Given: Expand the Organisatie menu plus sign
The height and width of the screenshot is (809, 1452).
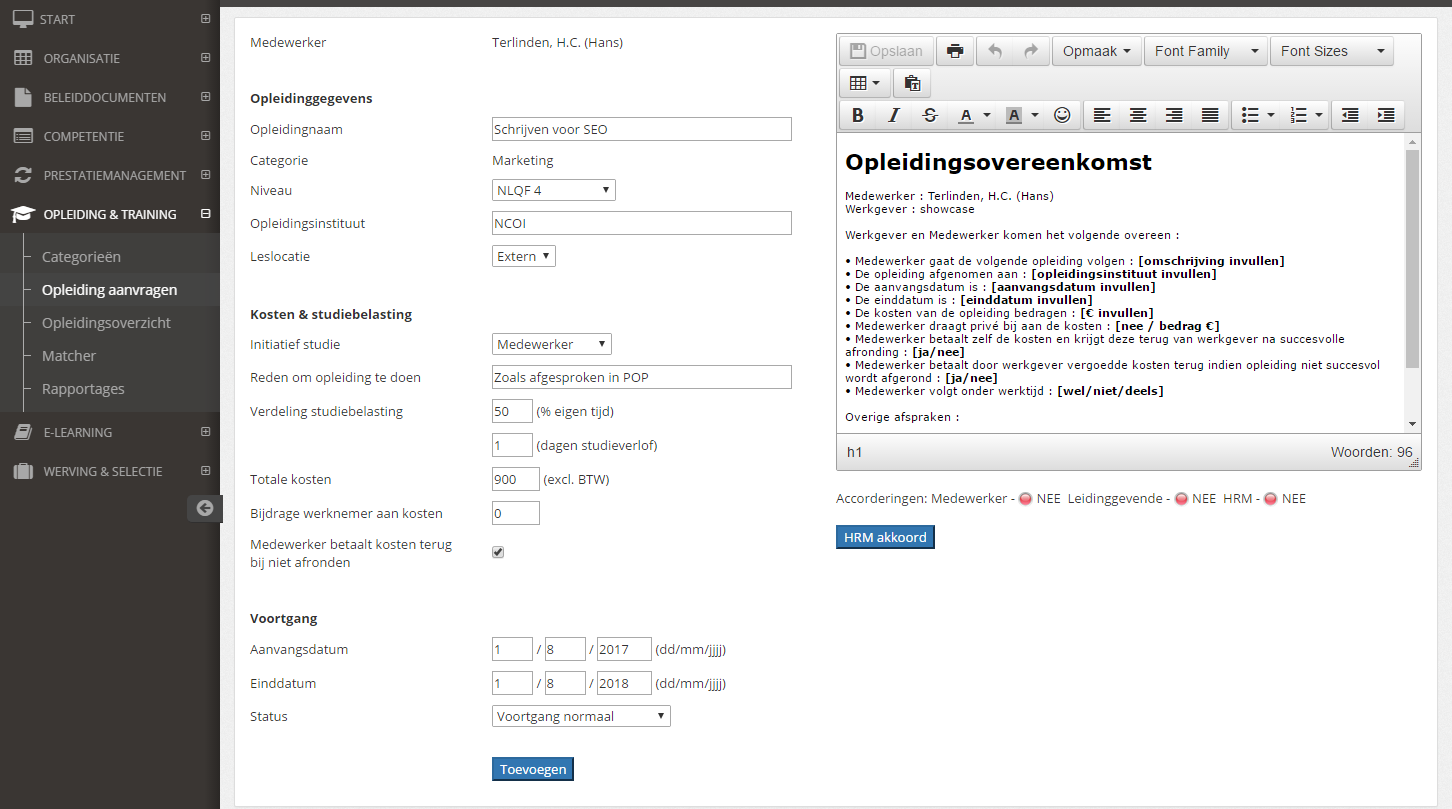Looking at the screenshot, I should (x=205, y=58).
